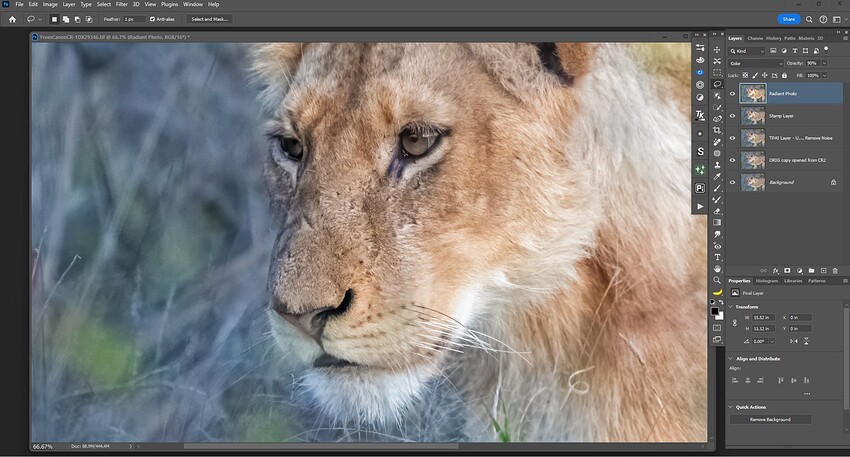Open the Opacity dropdown arrow

(x=825, y=63)
